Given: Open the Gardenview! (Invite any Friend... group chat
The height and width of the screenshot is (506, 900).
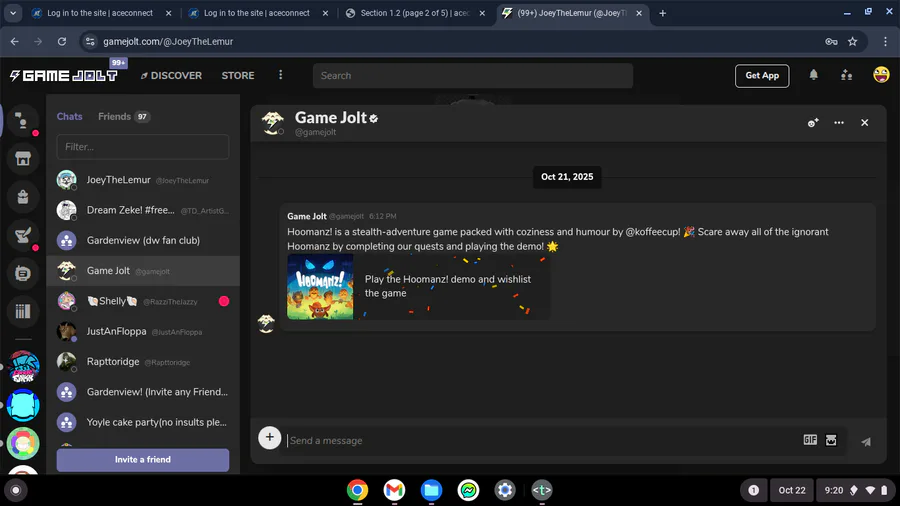Looking at the screenshot, I should (x=143, y=392).
